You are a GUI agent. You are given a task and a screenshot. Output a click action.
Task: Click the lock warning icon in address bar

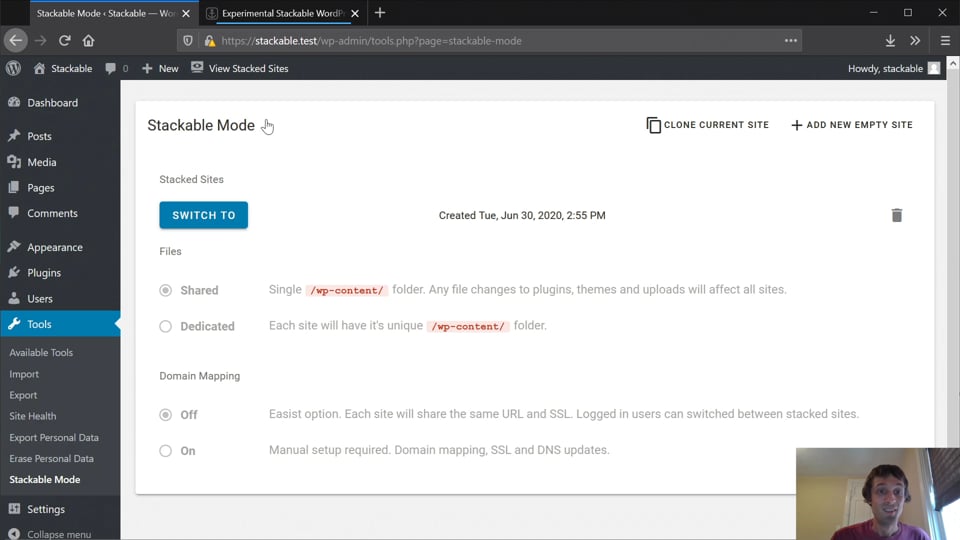210,40
